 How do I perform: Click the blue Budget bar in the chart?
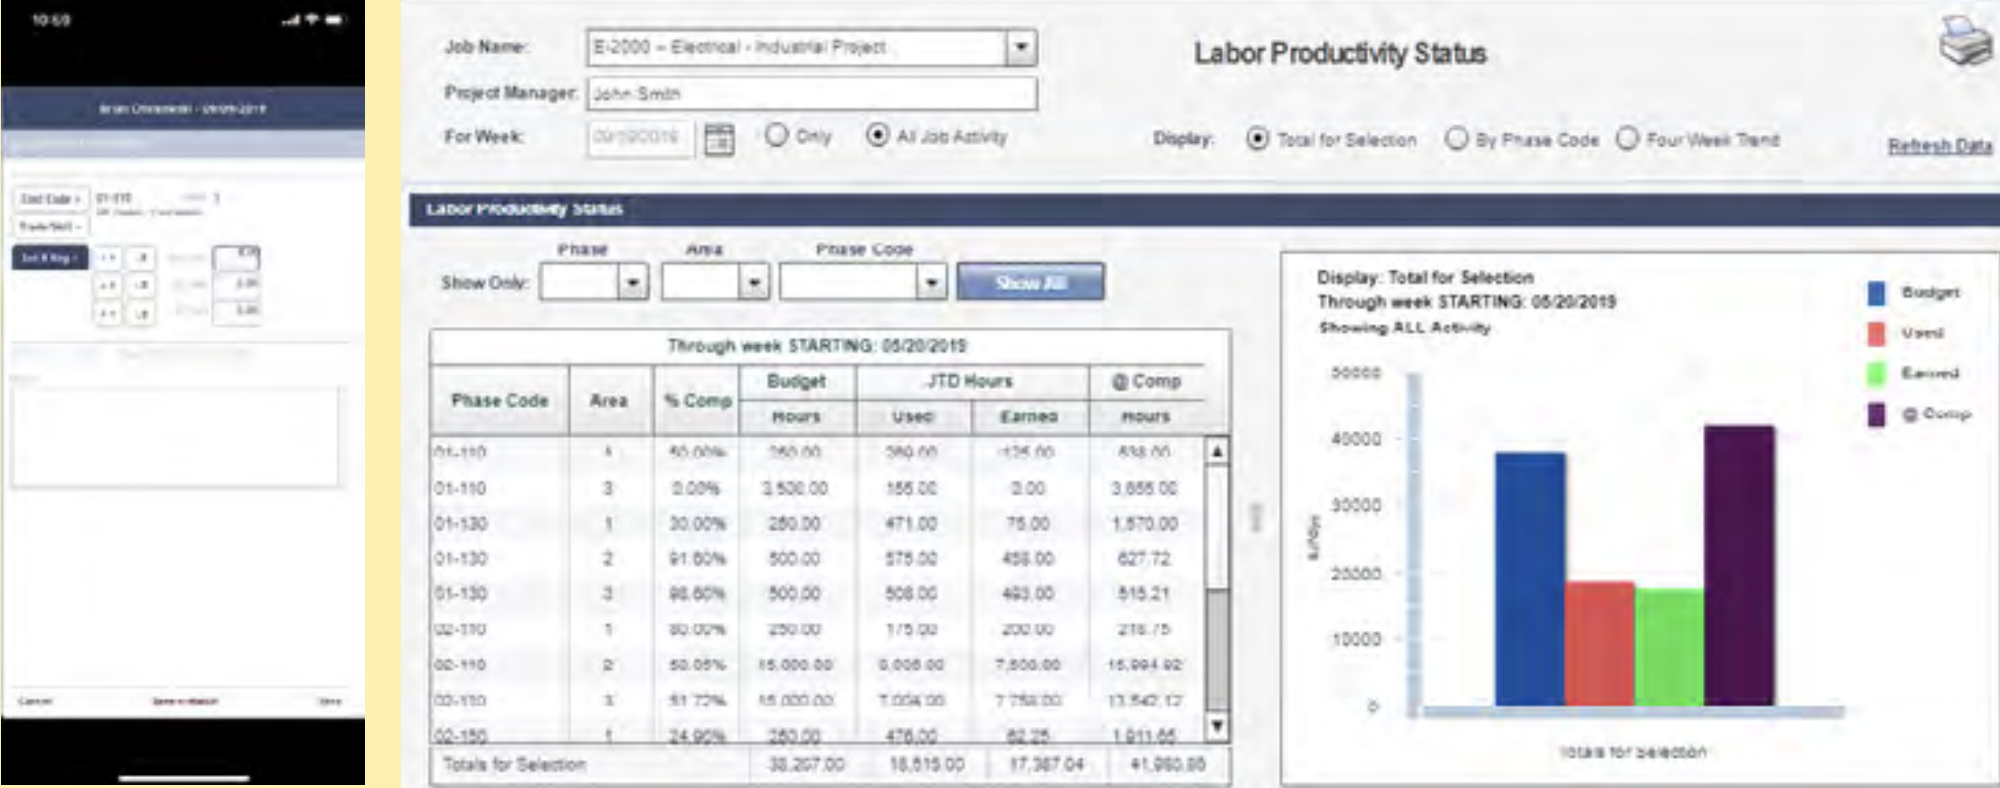pyautogui.click(x=1530, y=579)
